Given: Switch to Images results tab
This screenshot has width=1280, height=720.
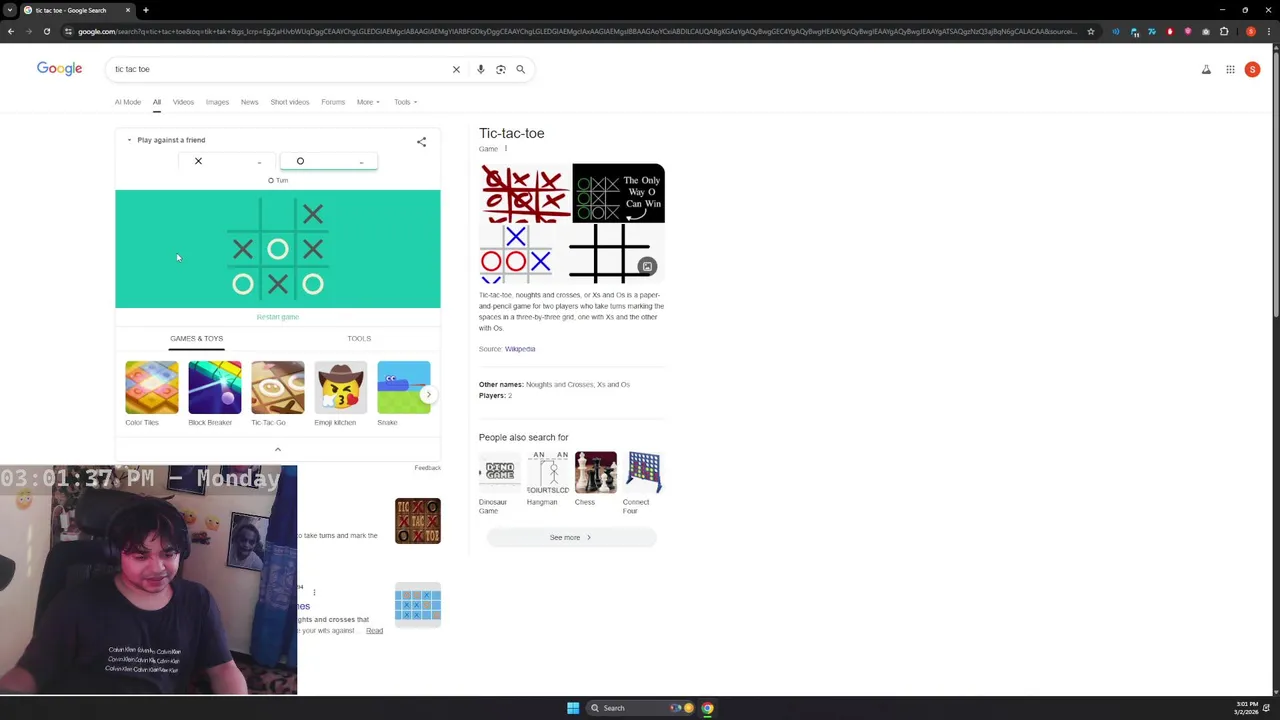Looking at the screenshot, I should click(217, 102).
